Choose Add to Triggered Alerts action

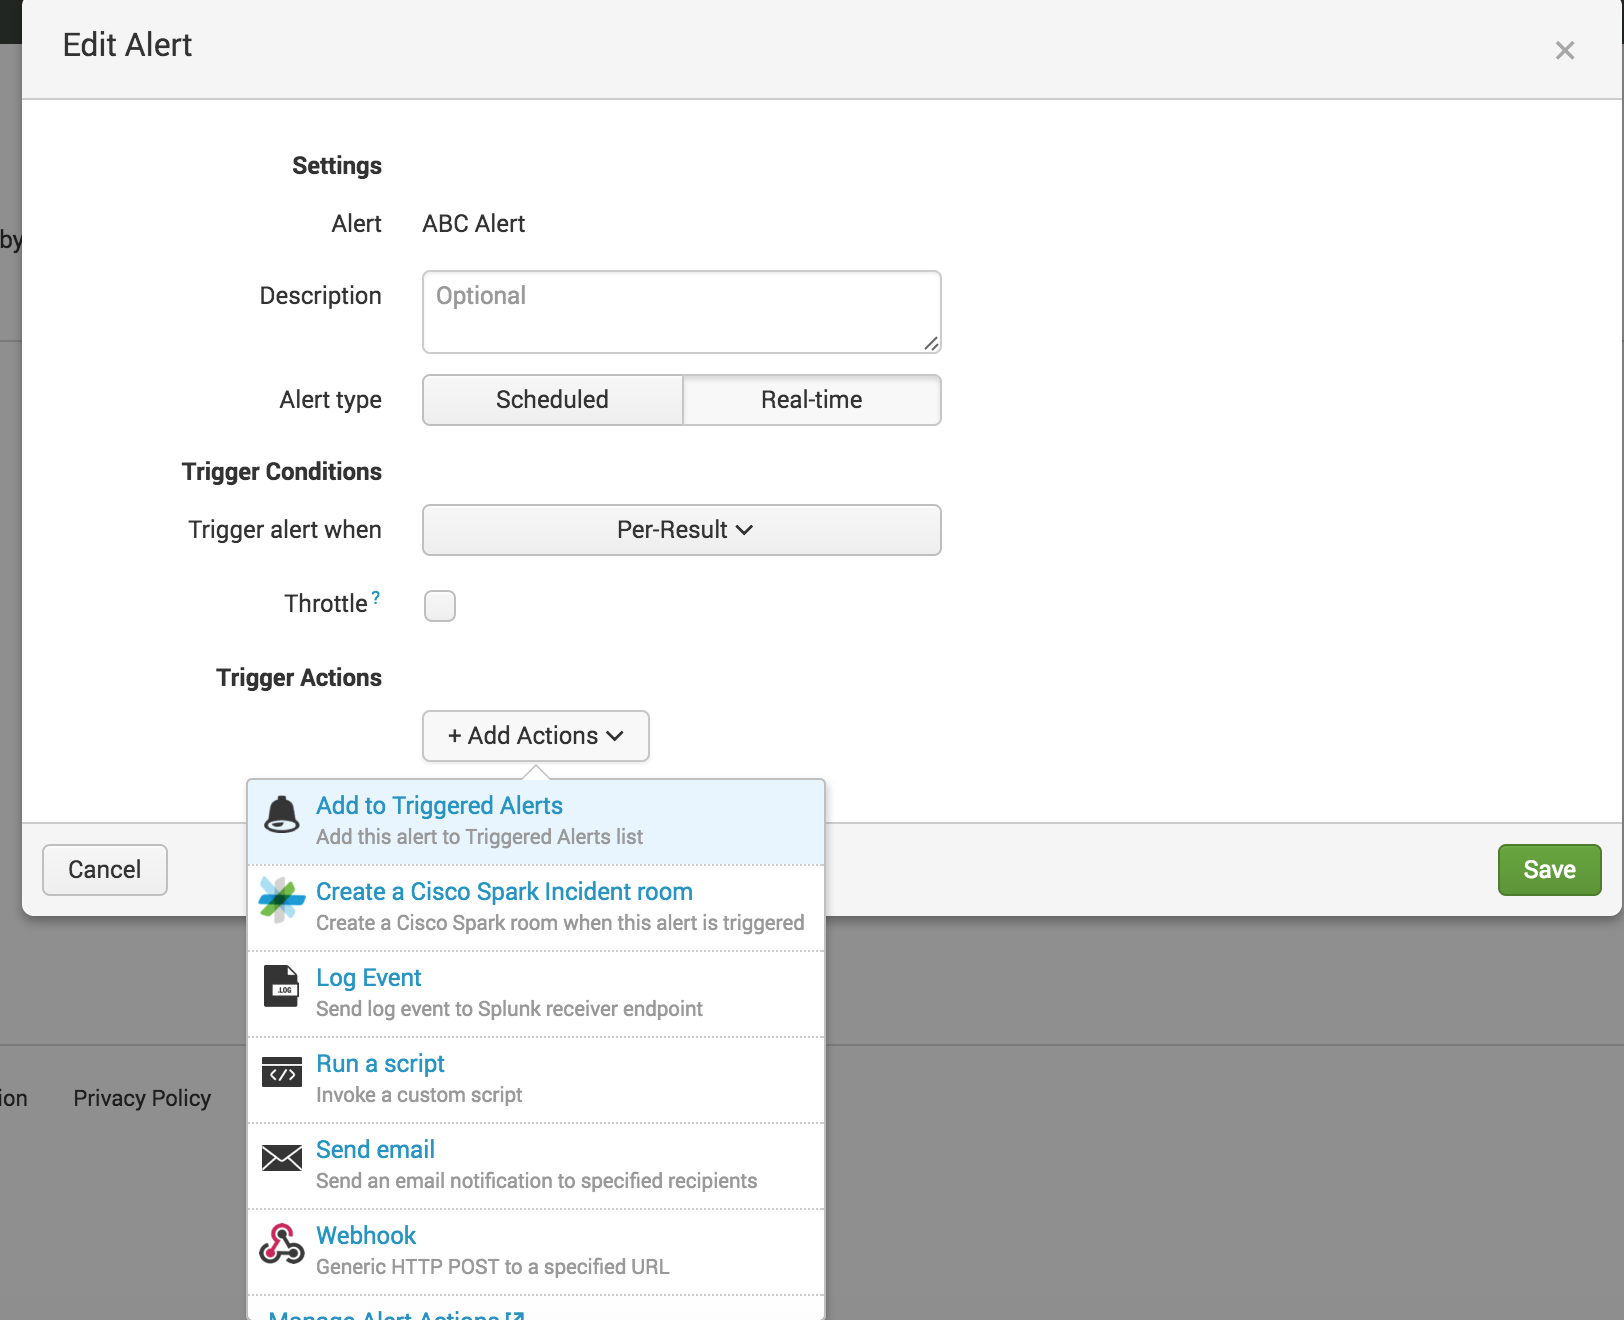coord(439,806)
